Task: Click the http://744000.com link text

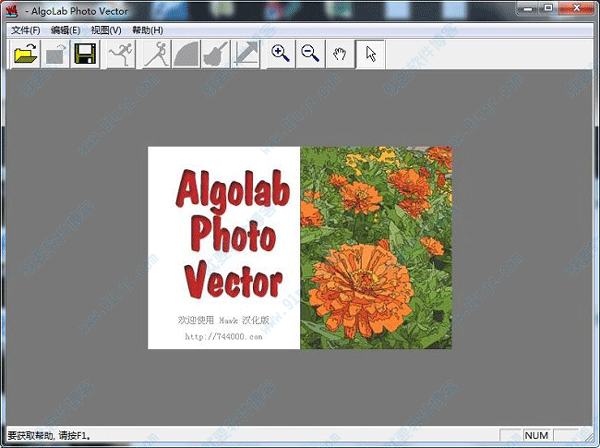Action: (224, 337)
